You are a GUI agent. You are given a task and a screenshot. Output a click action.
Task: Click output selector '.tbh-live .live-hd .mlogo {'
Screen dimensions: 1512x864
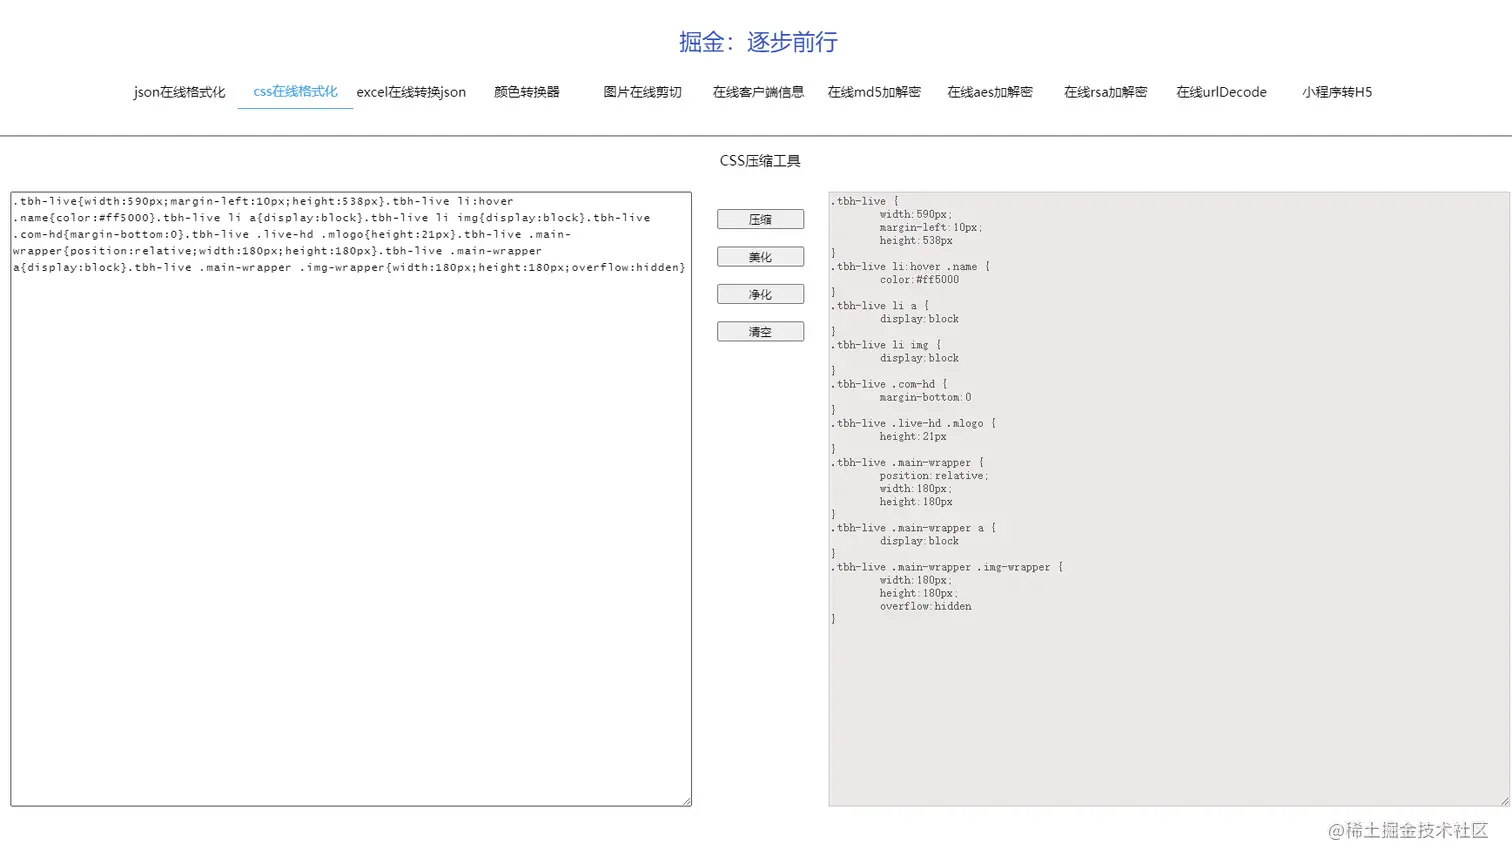(x=913, y=423)
